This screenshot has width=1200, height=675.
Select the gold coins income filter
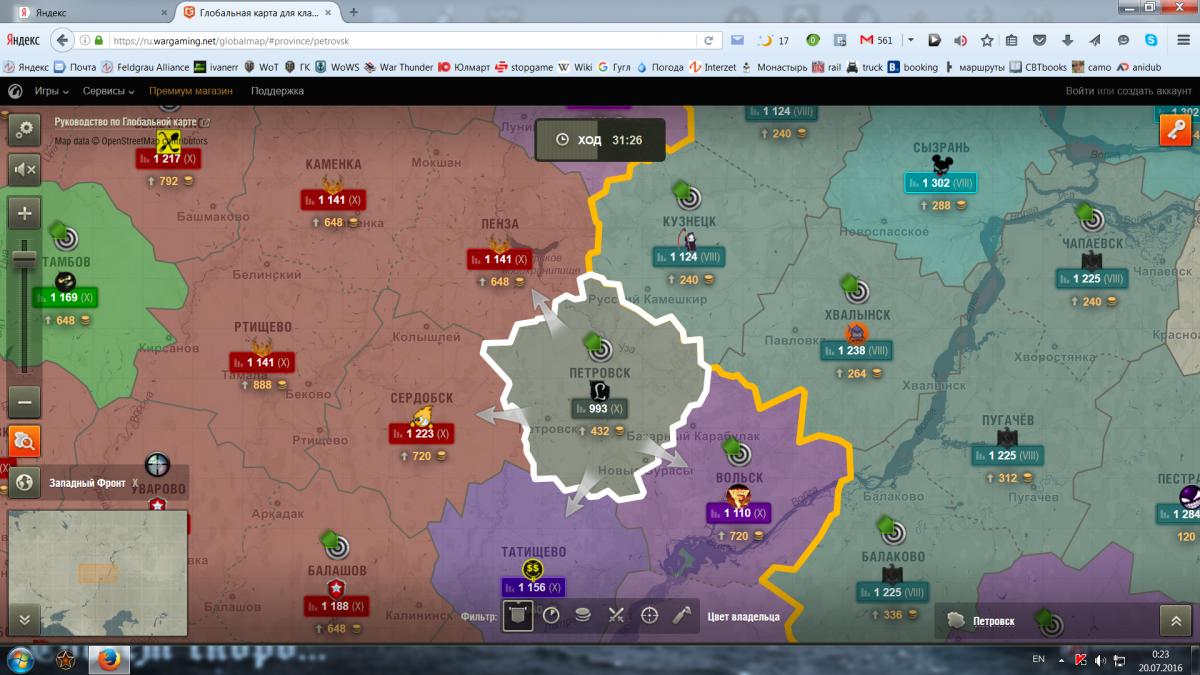click(583, 615)
